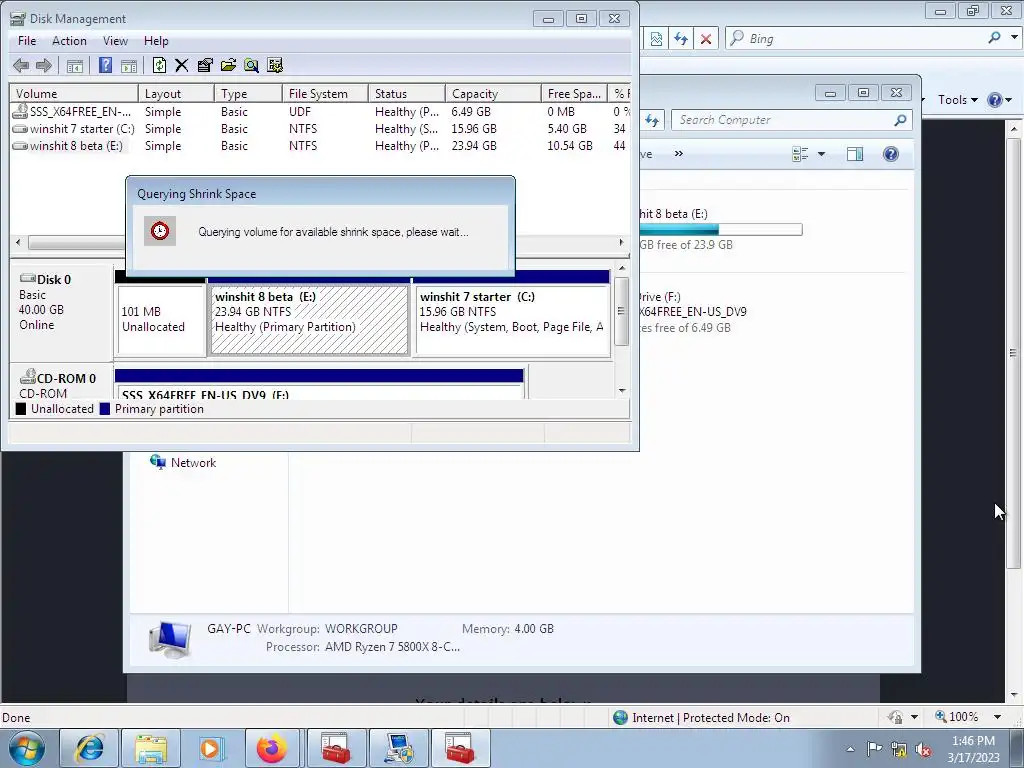Click the muted volume tray icon
This screenshot has height=768, width=1024.
tap(923, 749)
